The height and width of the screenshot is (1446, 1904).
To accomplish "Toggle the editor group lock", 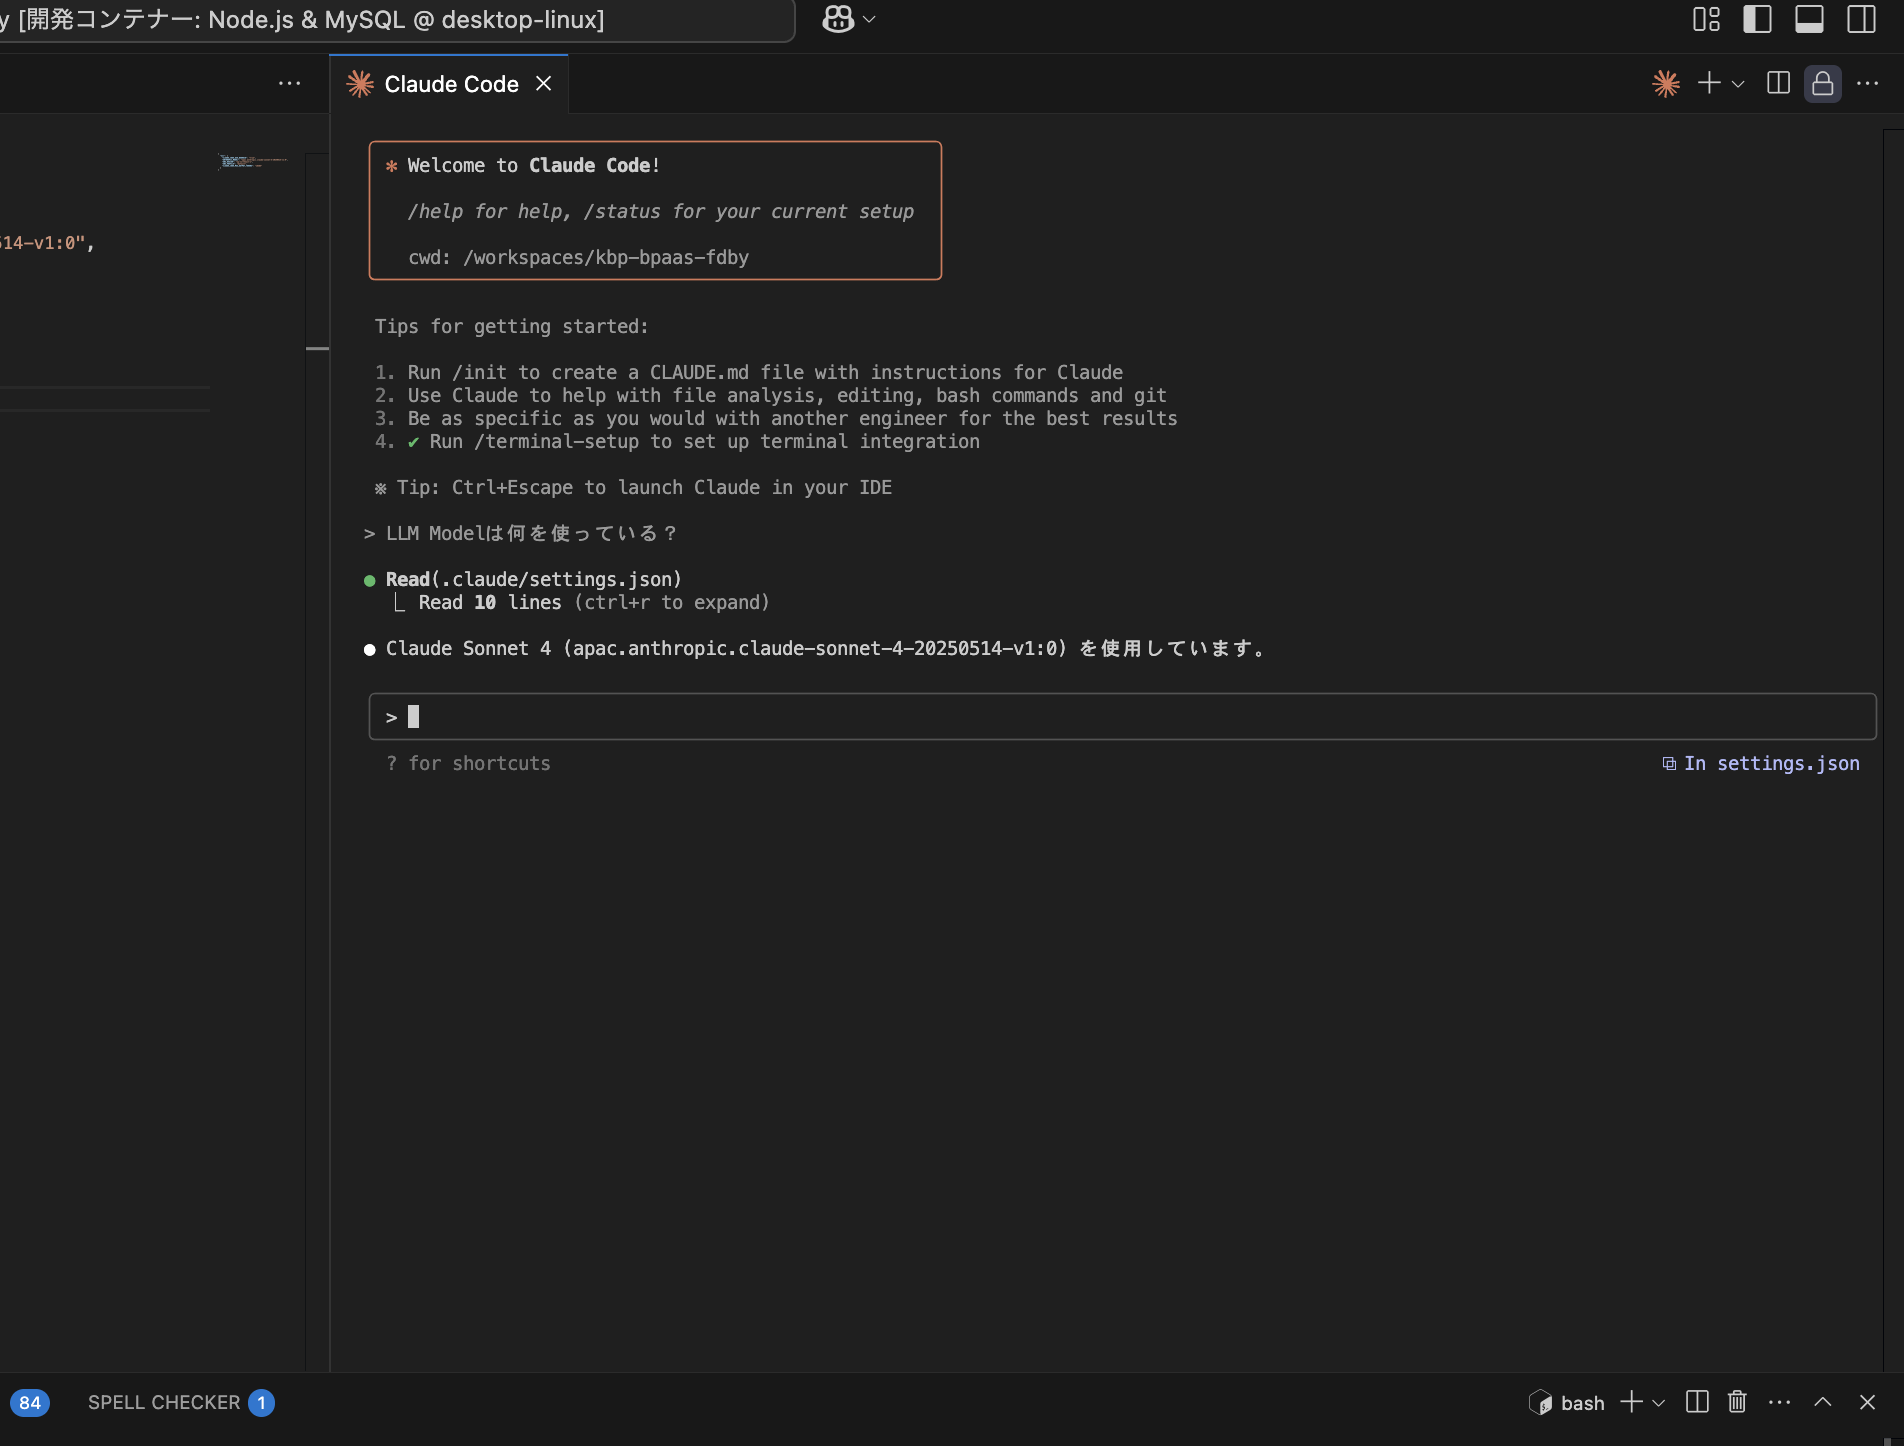I will point(1822,84).
